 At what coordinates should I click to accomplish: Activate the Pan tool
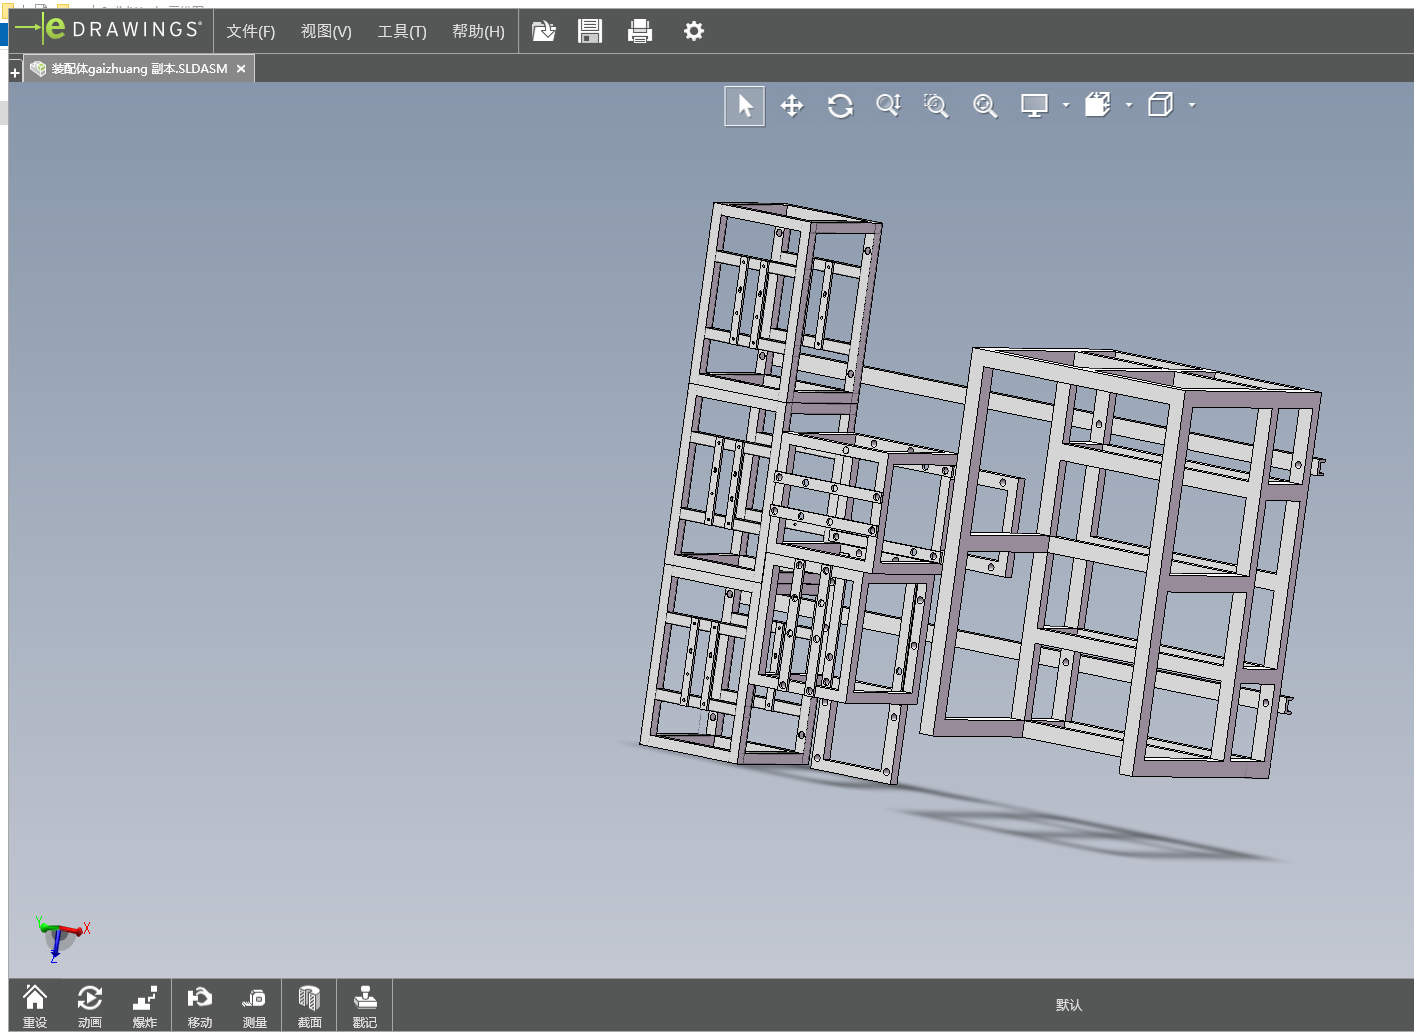[x=792, y=106]
